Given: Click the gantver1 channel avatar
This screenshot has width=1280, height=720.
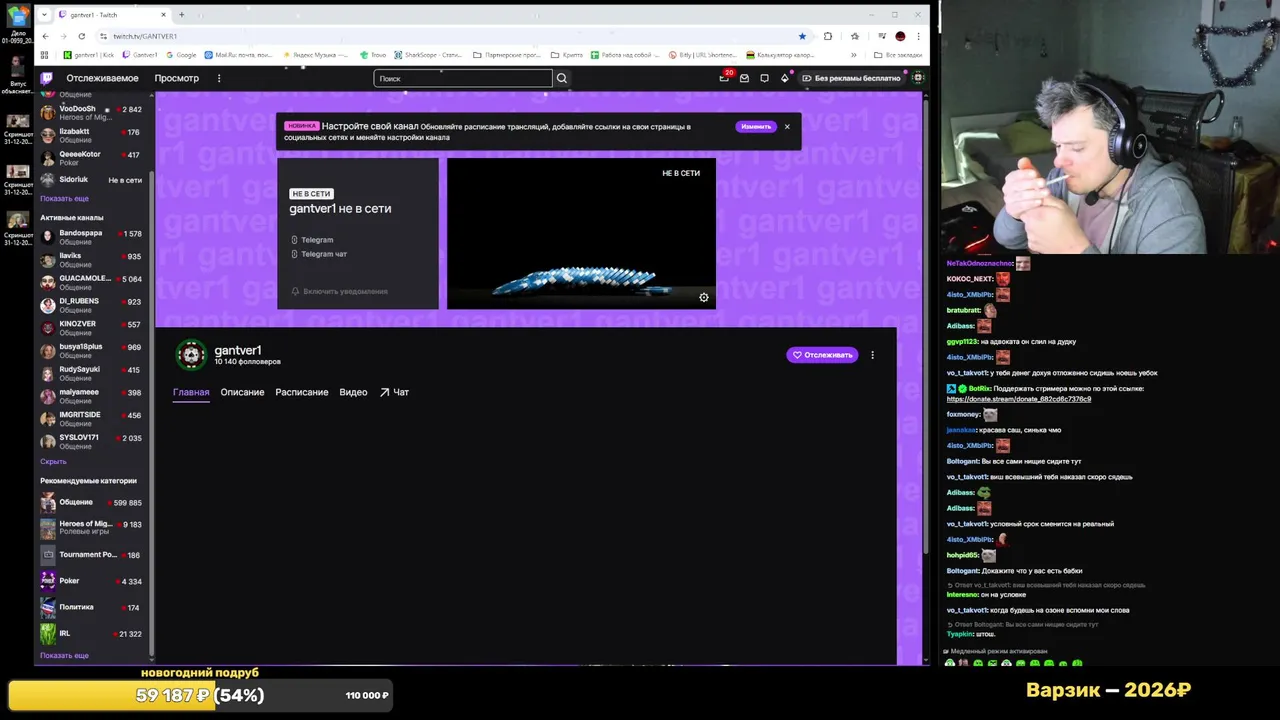Looking at the screenshot, I should 190,354.
